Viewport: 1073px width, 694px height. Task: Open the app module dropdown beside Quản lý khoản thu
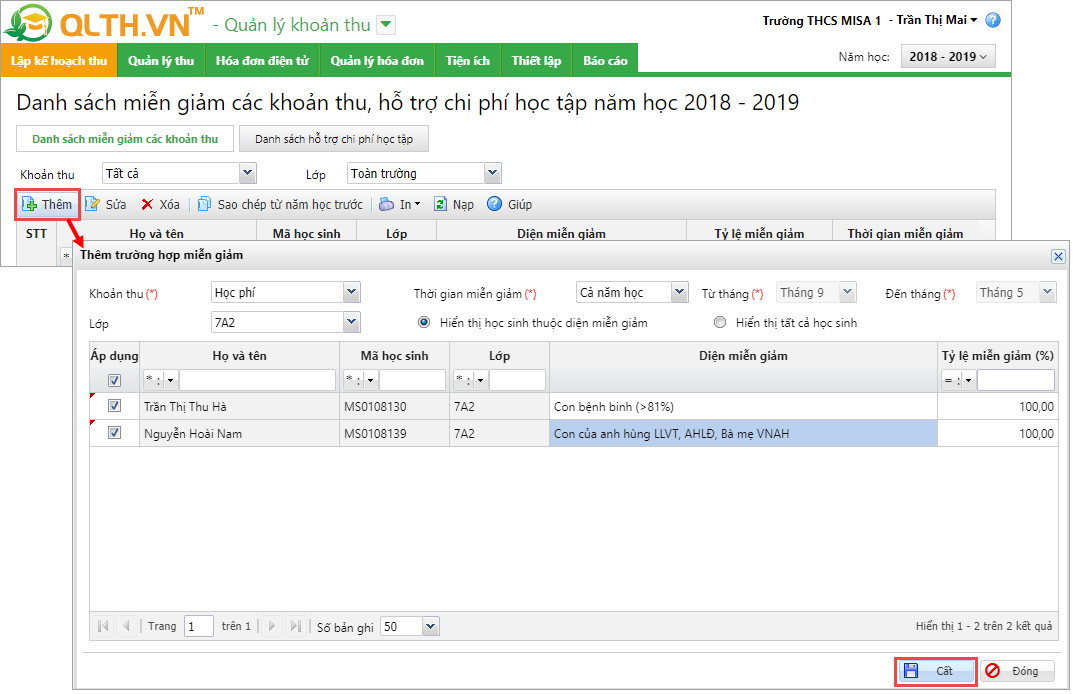tap(387, 25)
